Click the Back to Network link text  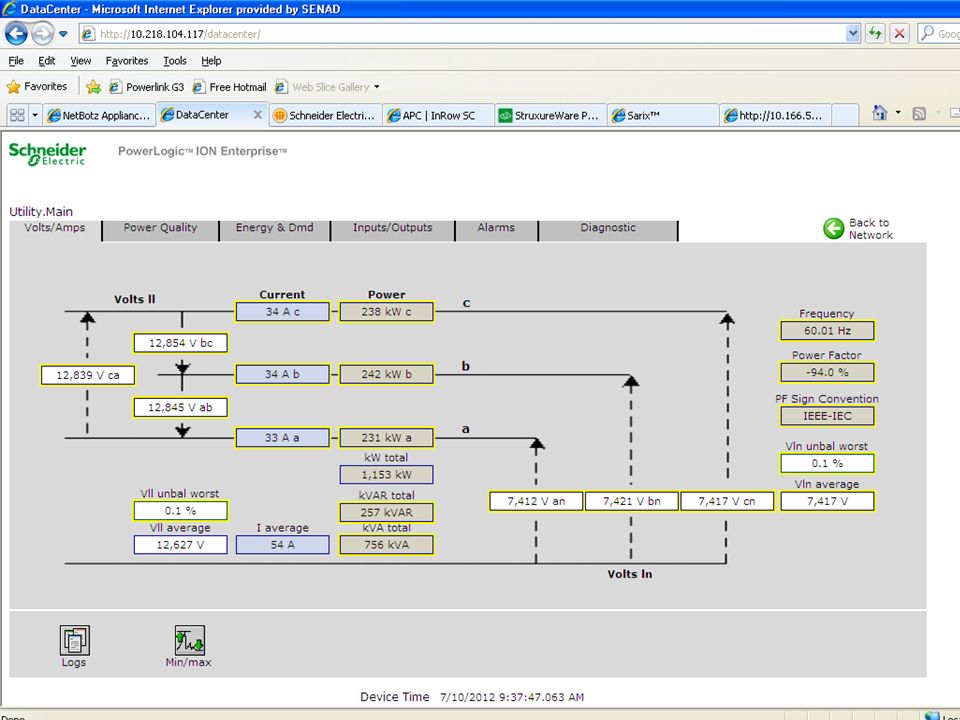[871, 229]
